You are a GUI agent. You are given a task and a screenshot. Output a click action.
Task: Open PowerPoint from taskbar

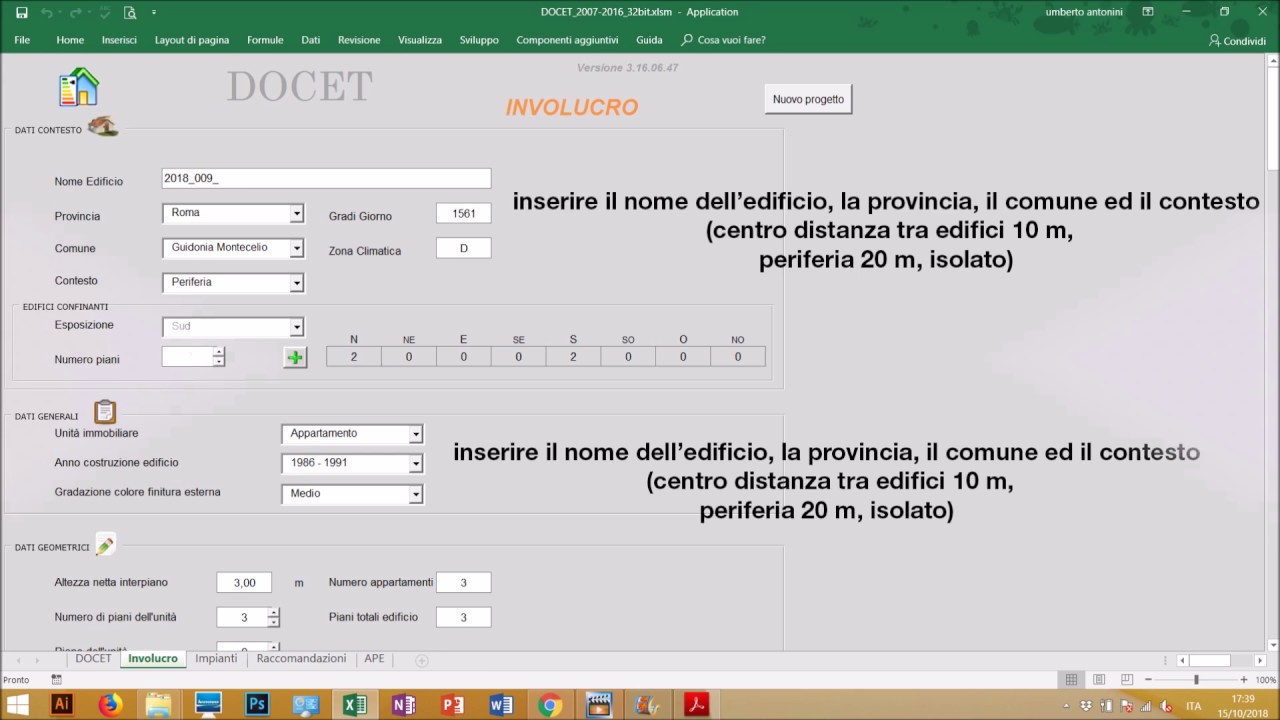click(x=453, y=704)
